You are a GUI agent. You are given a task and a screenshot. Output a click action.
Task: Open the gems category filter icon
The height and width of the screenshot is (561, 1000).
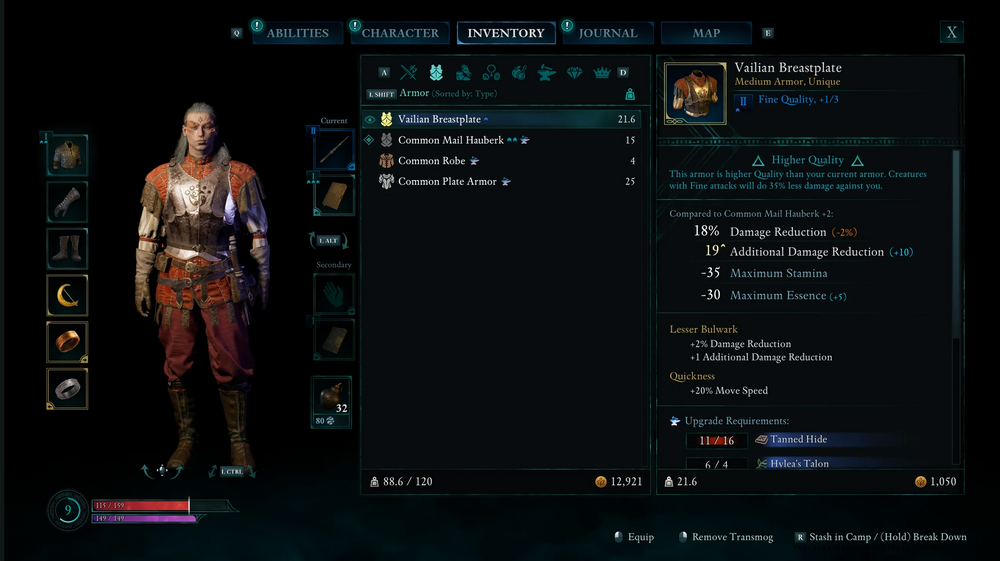pyautogui.click(x=574, y=73)
